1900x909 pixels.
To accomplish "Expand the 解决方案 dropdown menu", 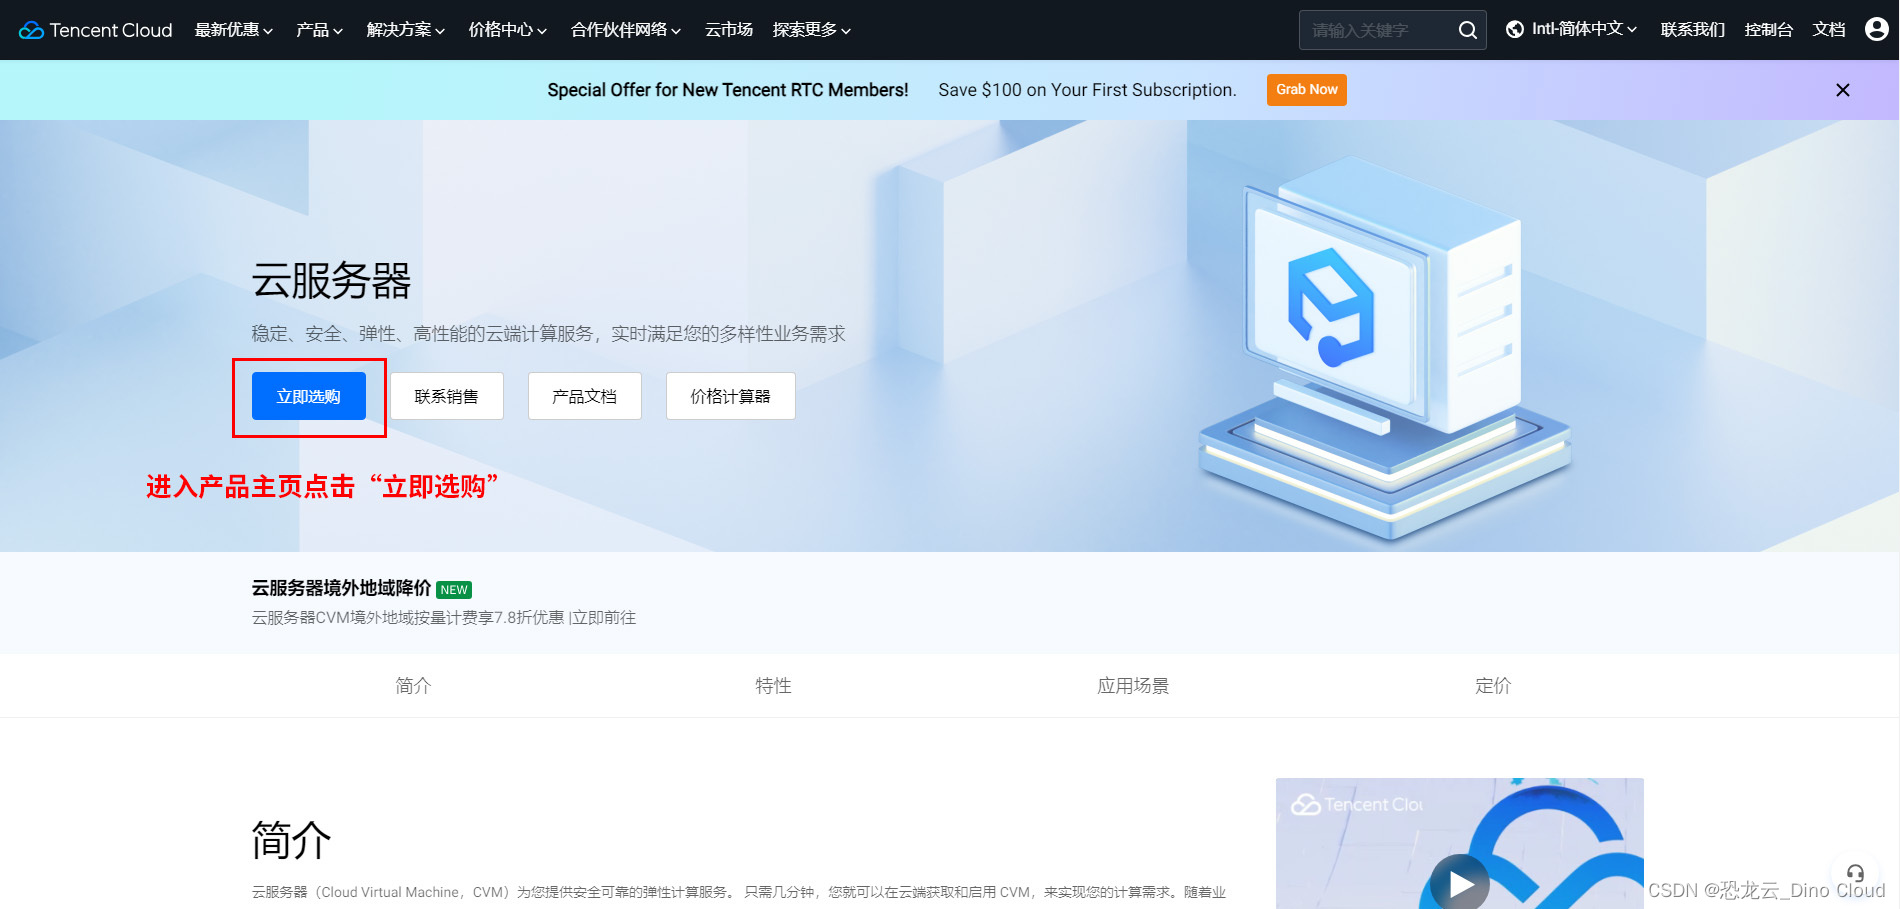I will (x=406, y=30).
